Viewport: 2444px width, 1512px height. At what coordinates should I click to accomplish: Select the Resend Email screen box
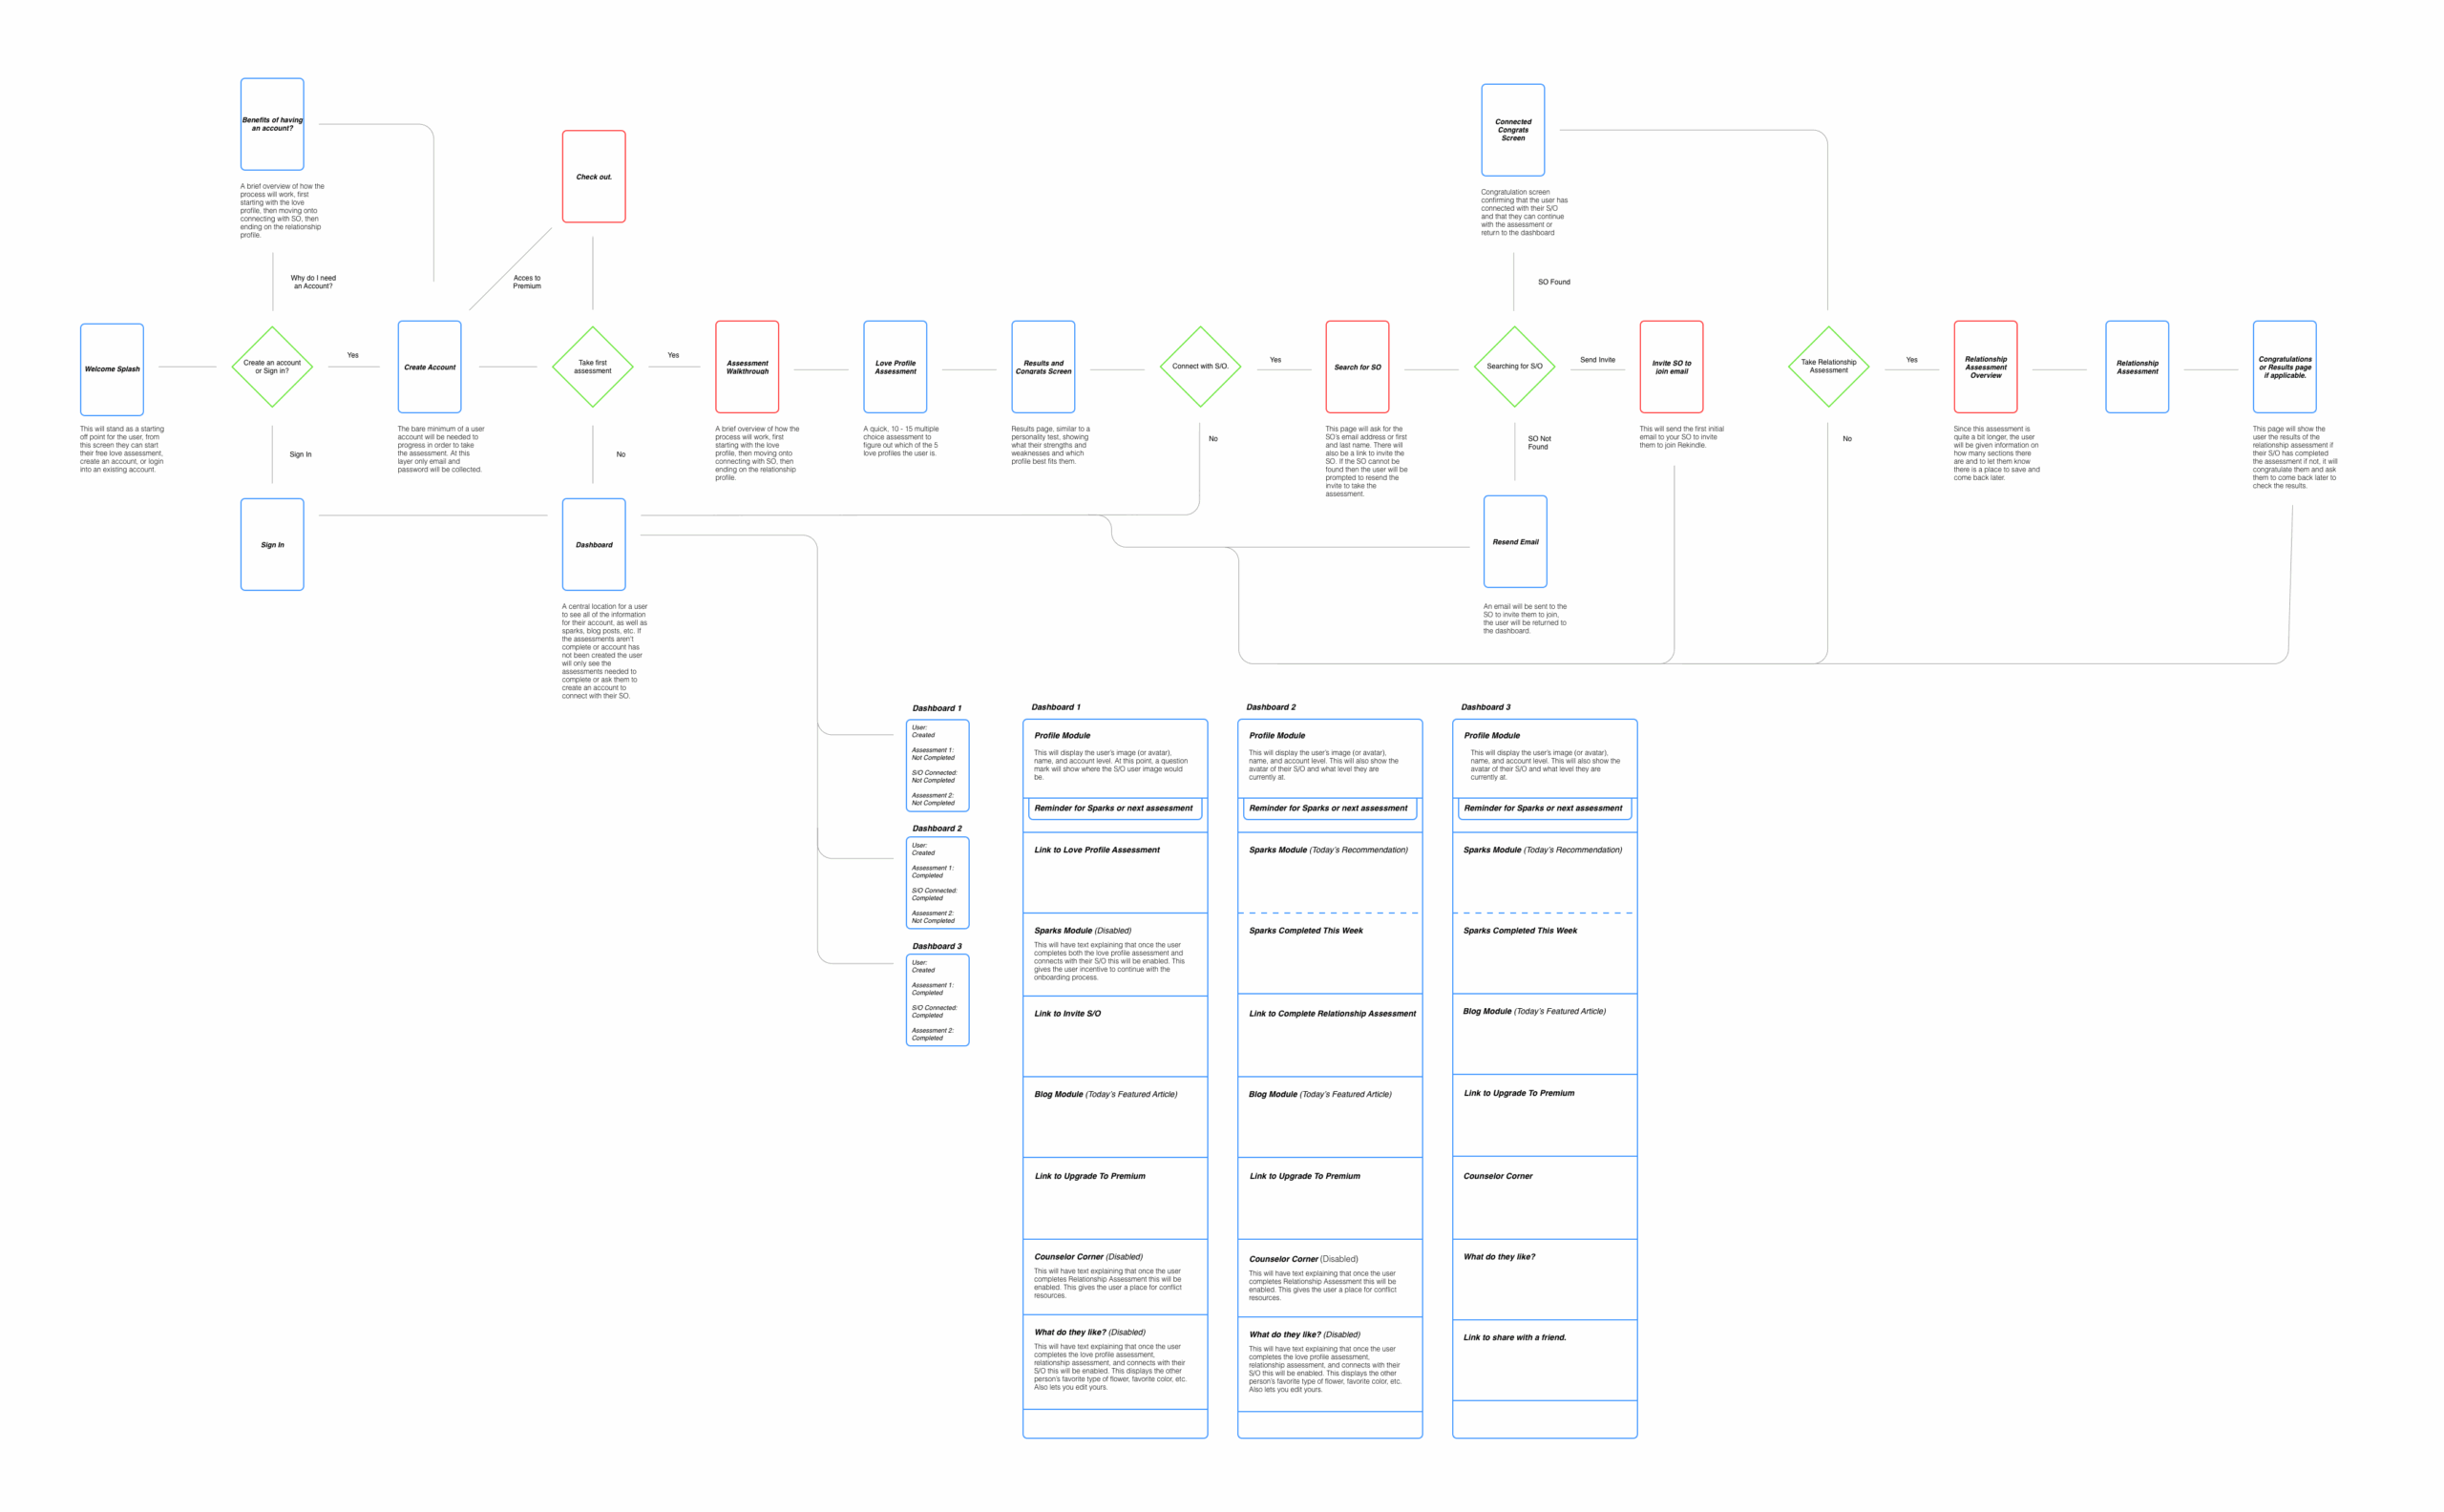click(x=1515, y=542)
